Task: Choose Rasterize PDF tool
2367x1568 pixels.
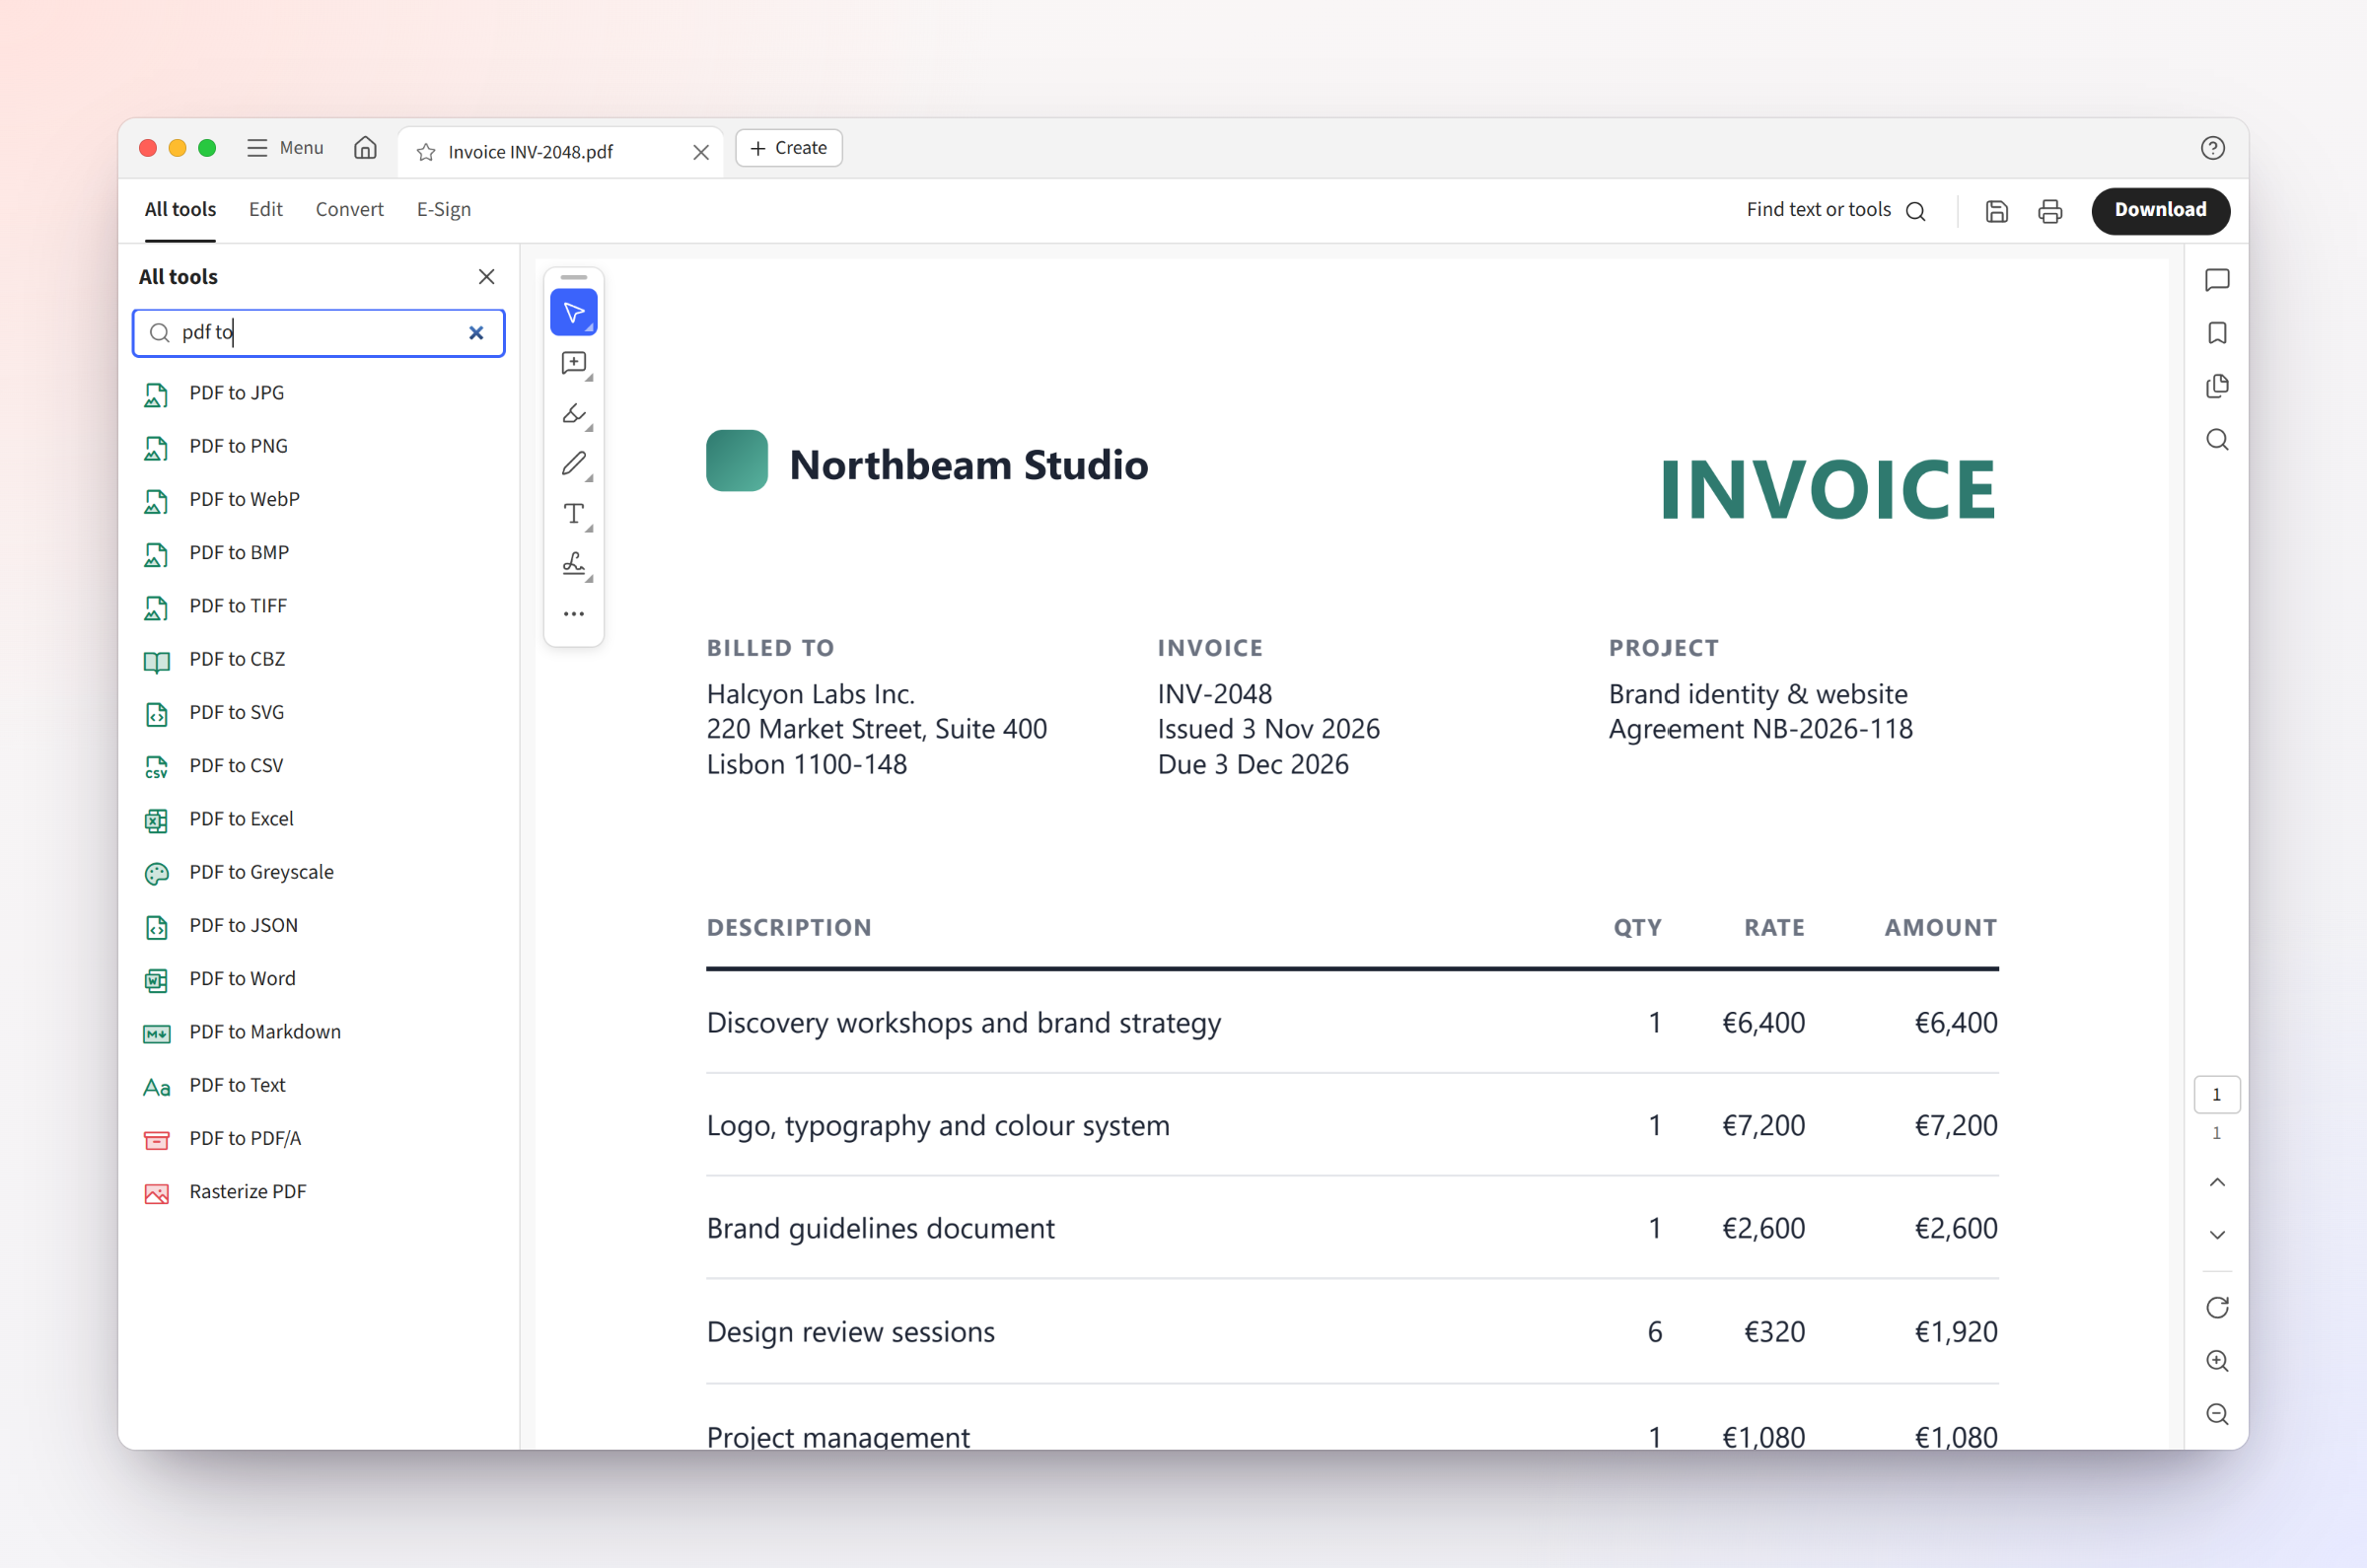Action: tap(319, 1192)
